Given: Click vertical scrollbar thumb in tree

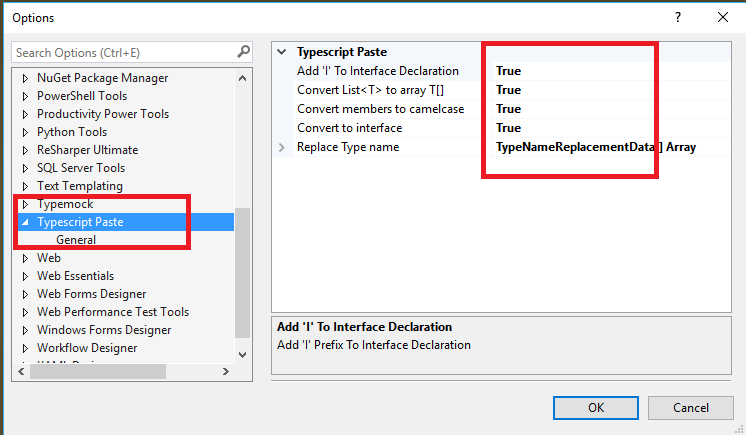Looking at the screenshot, I should [x=242, y=273].
